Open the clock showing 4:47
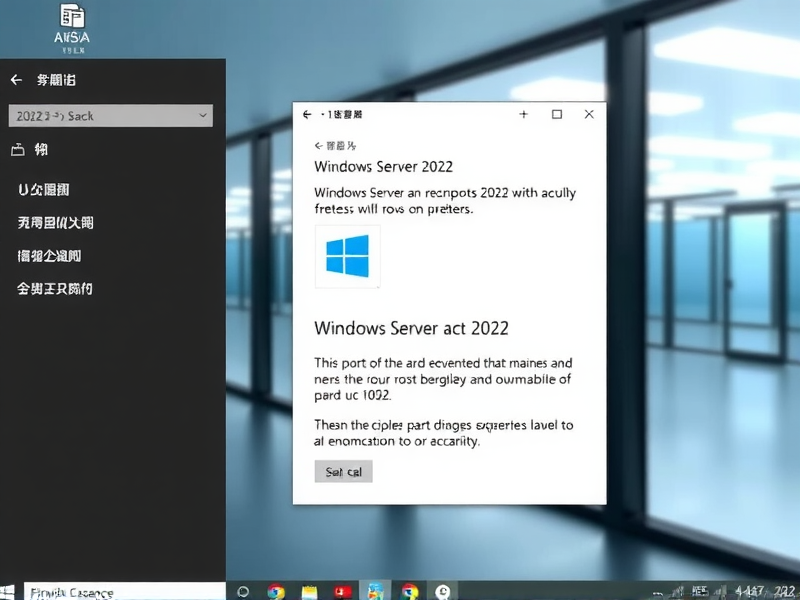The width and height of the screenshot is (800, 600). 750,588
